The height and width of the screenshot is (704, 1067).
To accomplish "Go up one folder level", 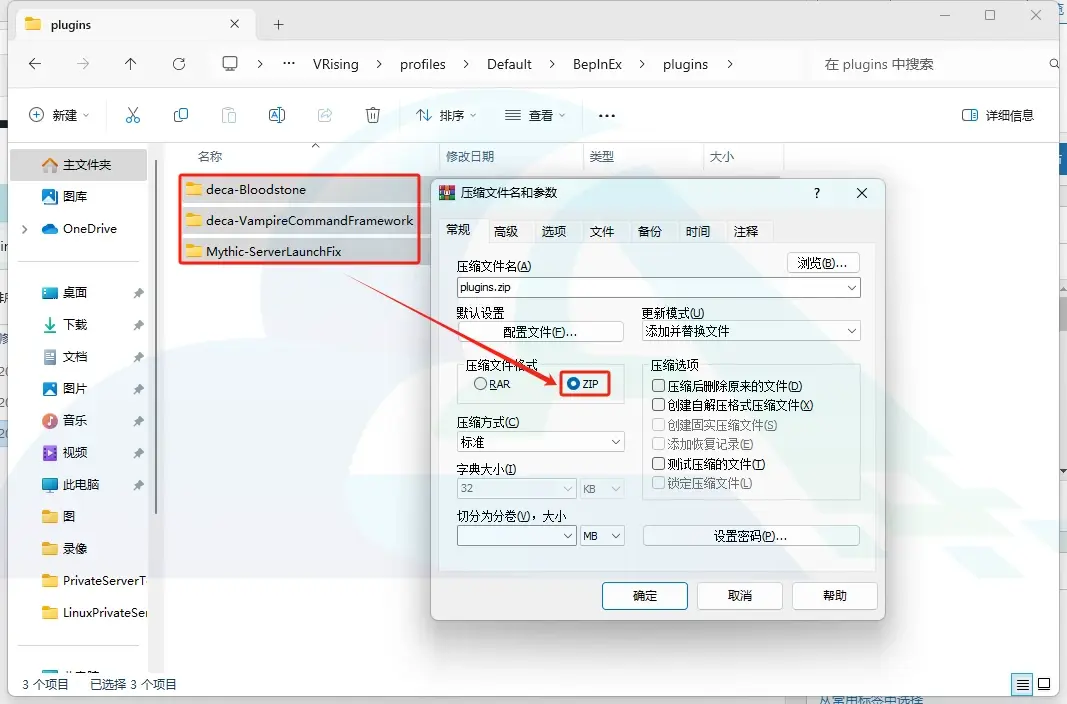I will (x=130, y=64).
